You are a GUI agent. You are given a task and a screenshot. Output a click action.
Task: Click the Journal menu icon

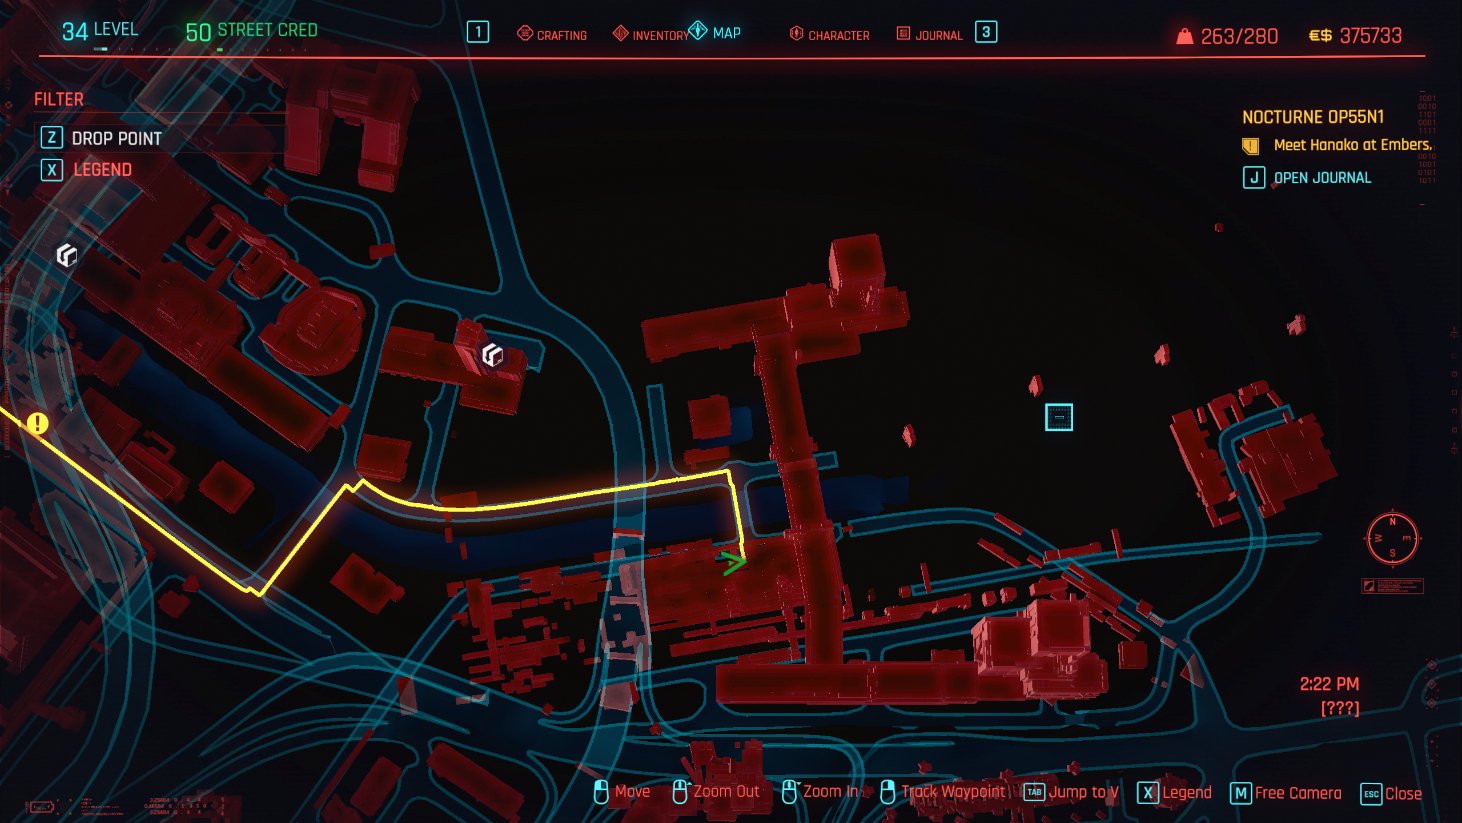(903, 34)
